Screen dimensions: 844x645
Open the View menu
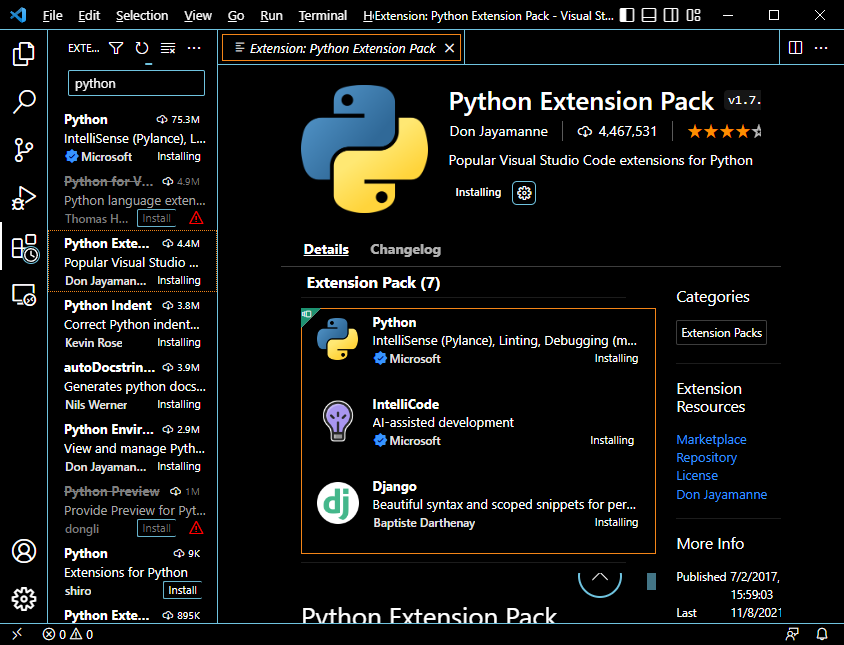click(x=198, y=16)
